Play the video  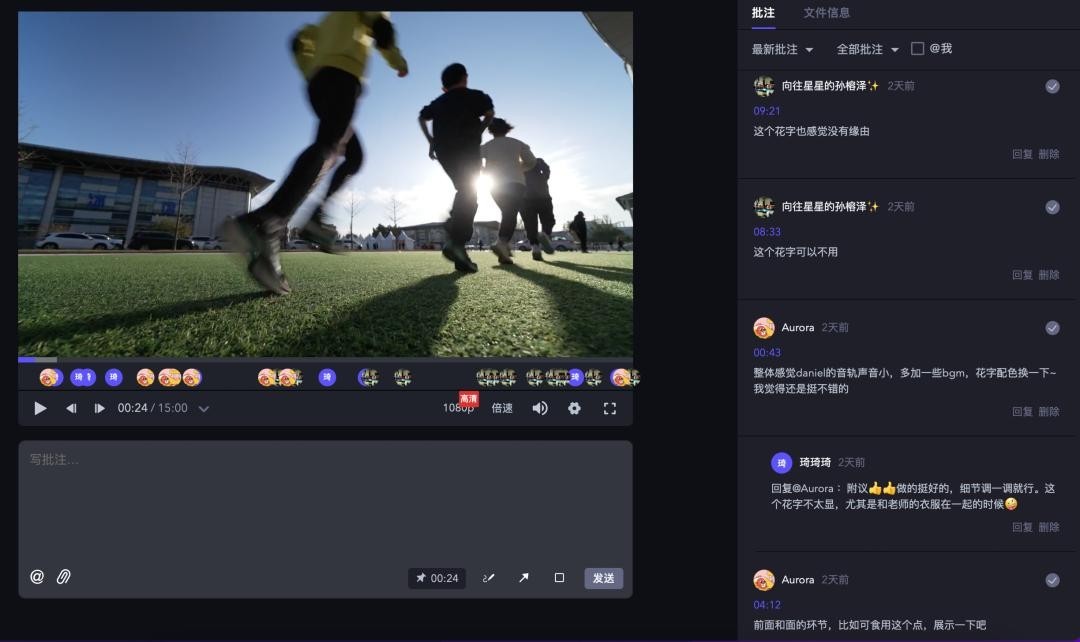40,408
